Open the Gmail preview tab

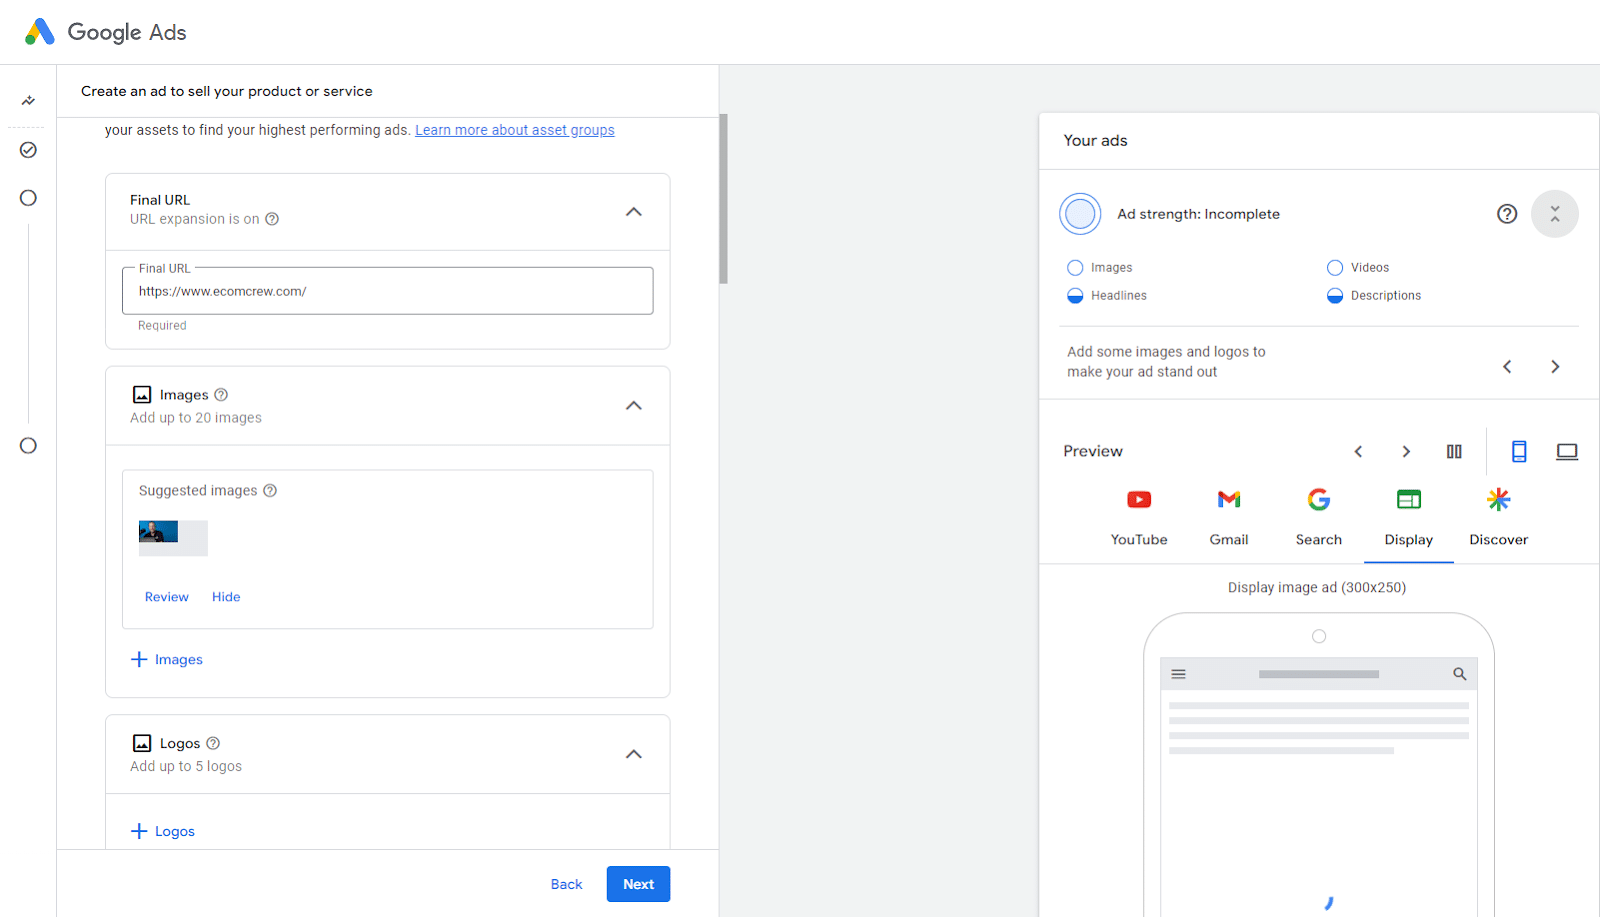1229,518
